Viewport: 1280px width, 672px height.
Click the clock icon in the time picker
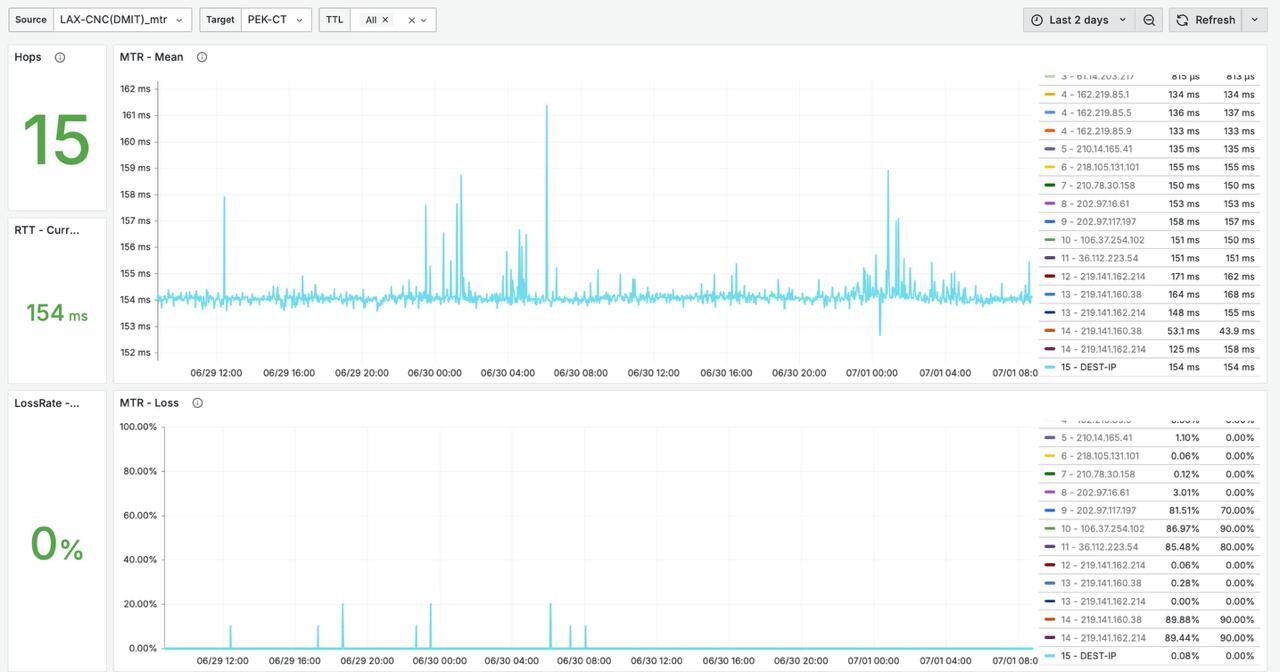pyautogui.click(x=1037, y=20)
